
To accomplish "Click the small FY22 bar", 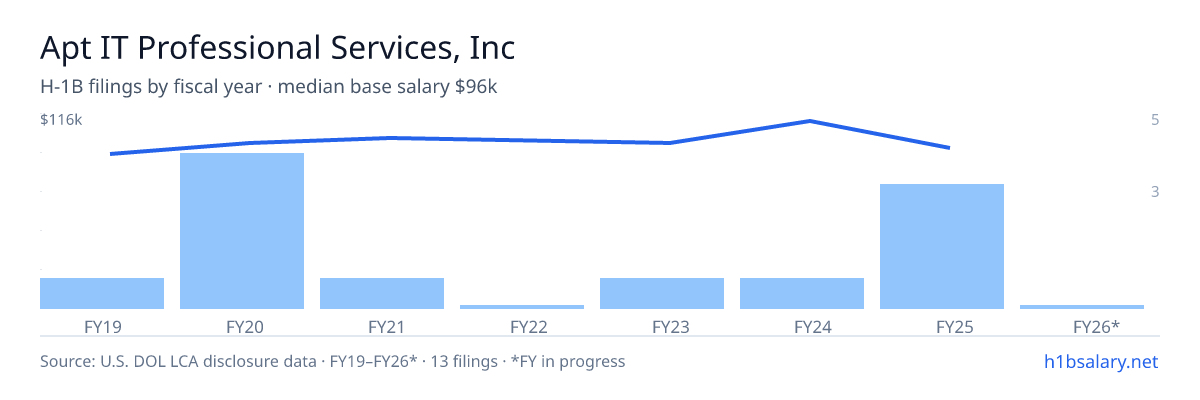I will [522, 307].
